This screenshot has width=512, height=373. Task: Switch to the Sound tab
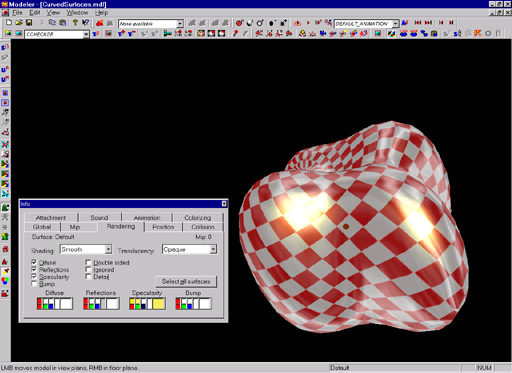(99, 218)
